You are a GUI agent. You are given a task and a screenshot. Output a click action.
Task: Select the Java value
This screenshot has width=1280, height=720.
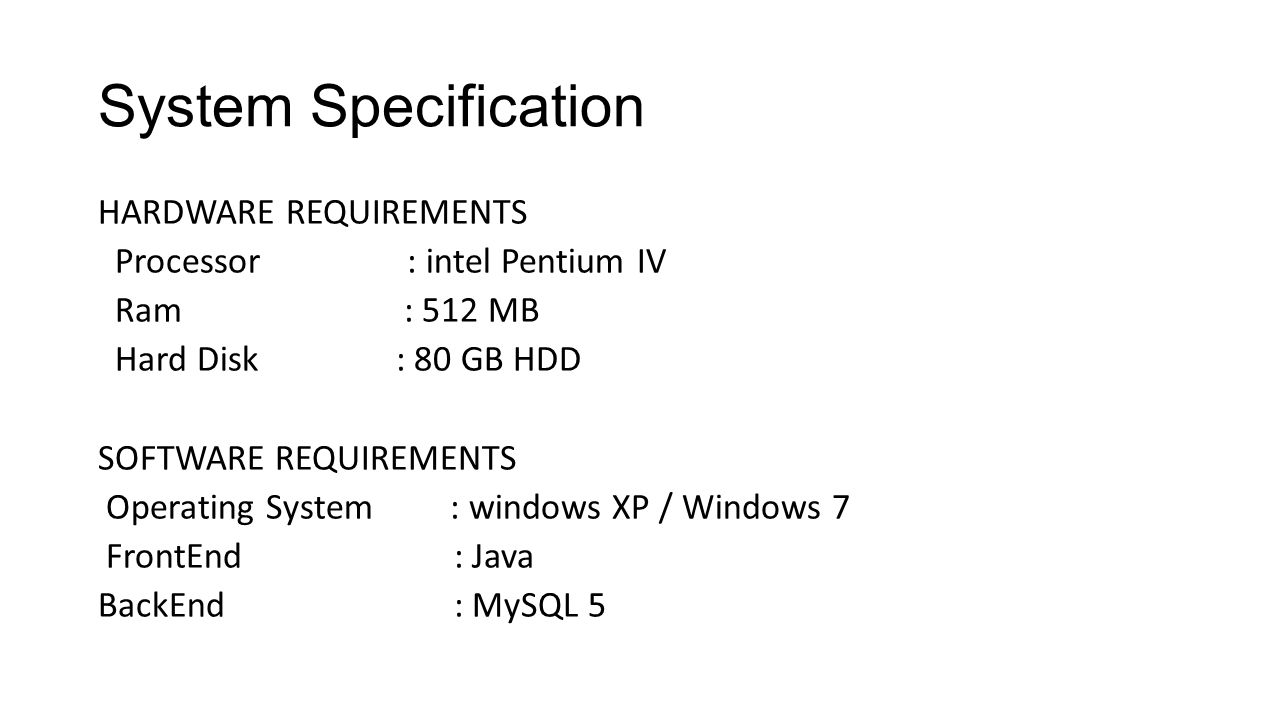tap(502, 557)
